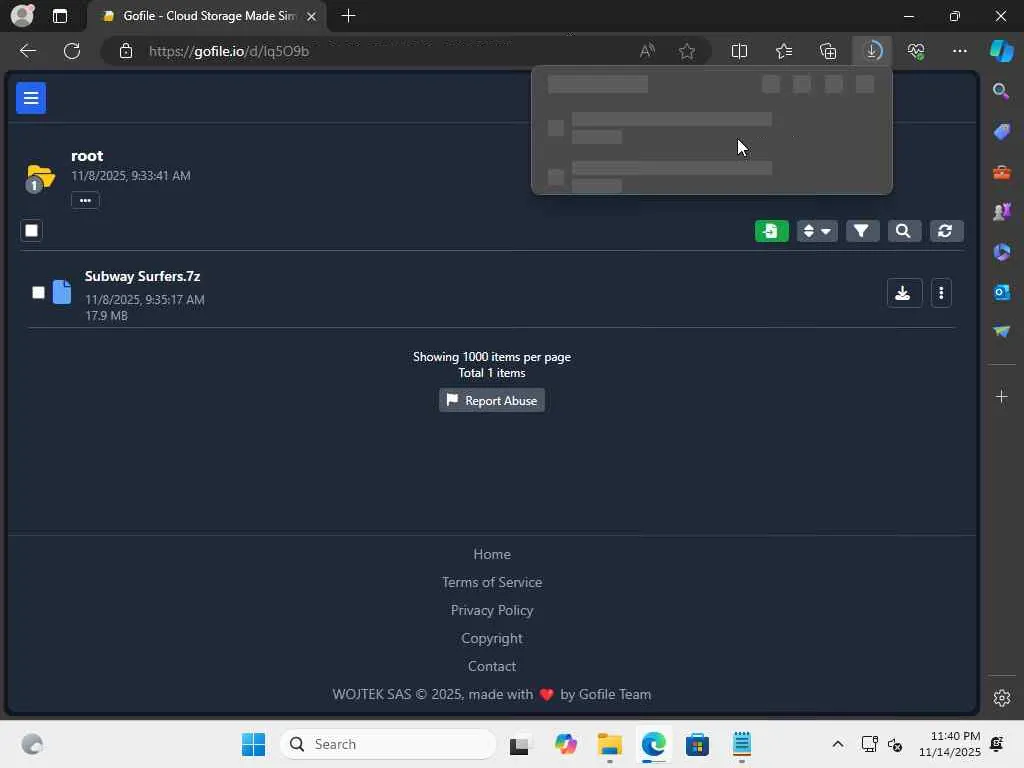Open File Explorer from taskbar
The width and height of the screenshot is (1024, 768).
pos(609,744)
